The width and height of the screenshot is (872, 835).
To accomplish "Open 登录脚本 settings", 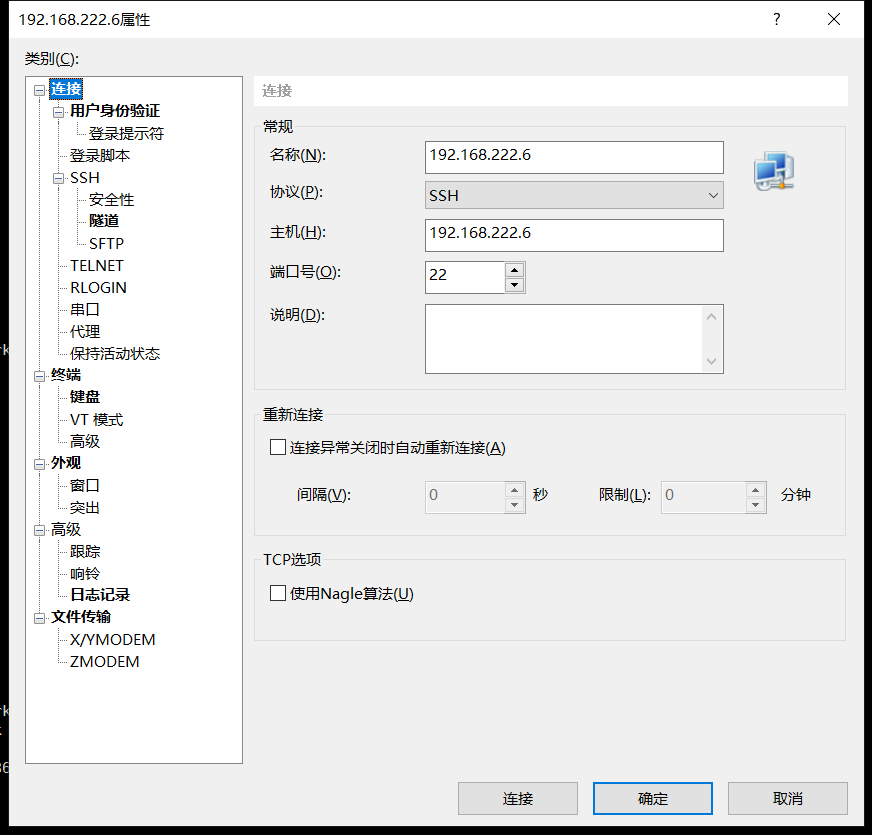I will (x=100, y=155).
